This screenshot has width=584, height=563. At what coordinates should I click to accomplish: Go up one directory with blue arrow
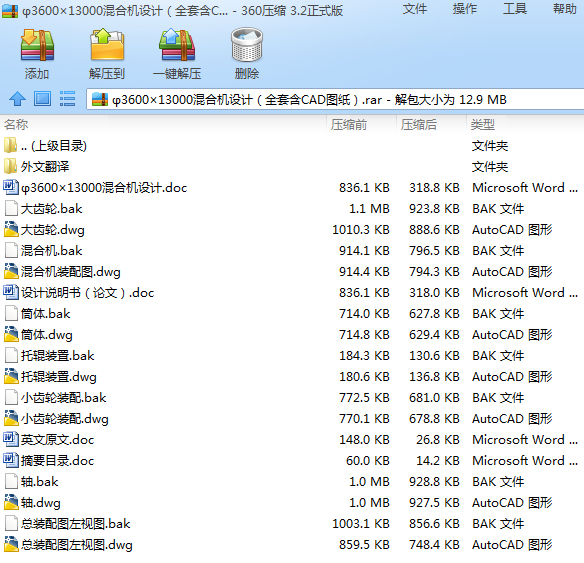coord(17,99)
